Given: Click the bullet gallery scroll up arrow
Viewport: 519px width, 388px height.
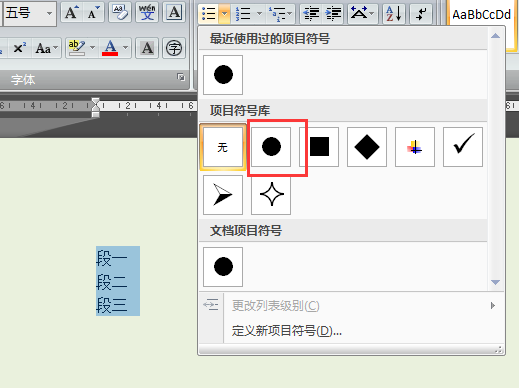Looking at the screenshot, I should click(496, 36).
